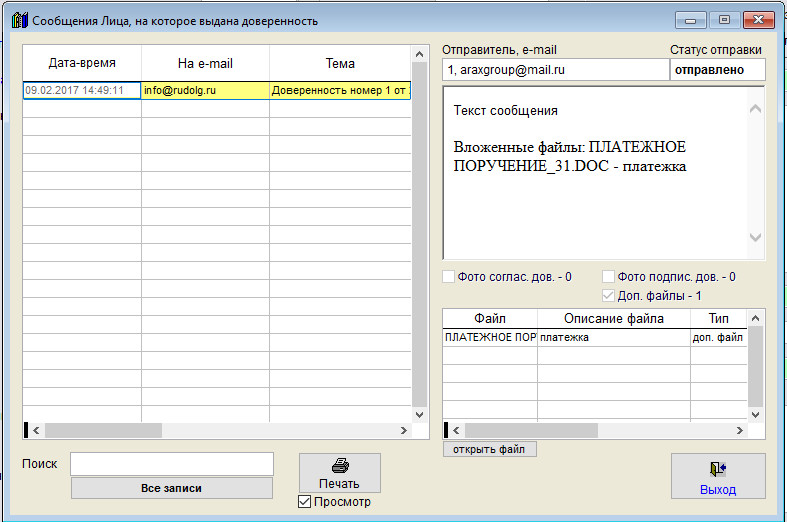Click the files table scroll right arrow
Screen dimensions: 787x522
coord(739,430)
